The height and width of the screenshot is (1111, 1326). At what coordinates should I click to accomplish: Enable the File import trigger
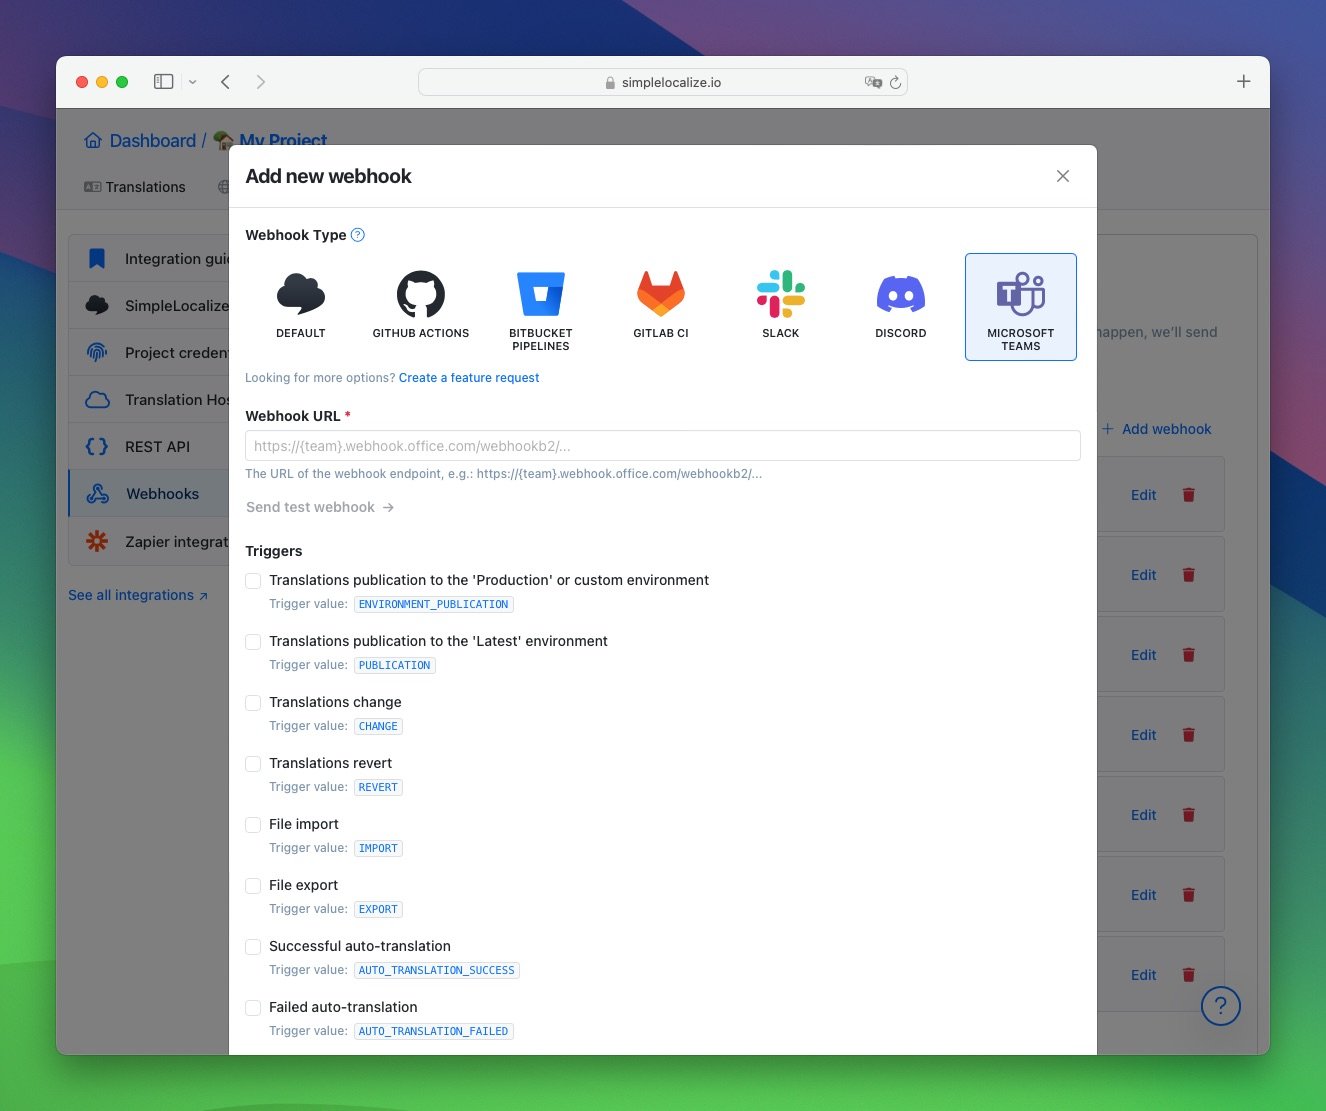point(253,825)
